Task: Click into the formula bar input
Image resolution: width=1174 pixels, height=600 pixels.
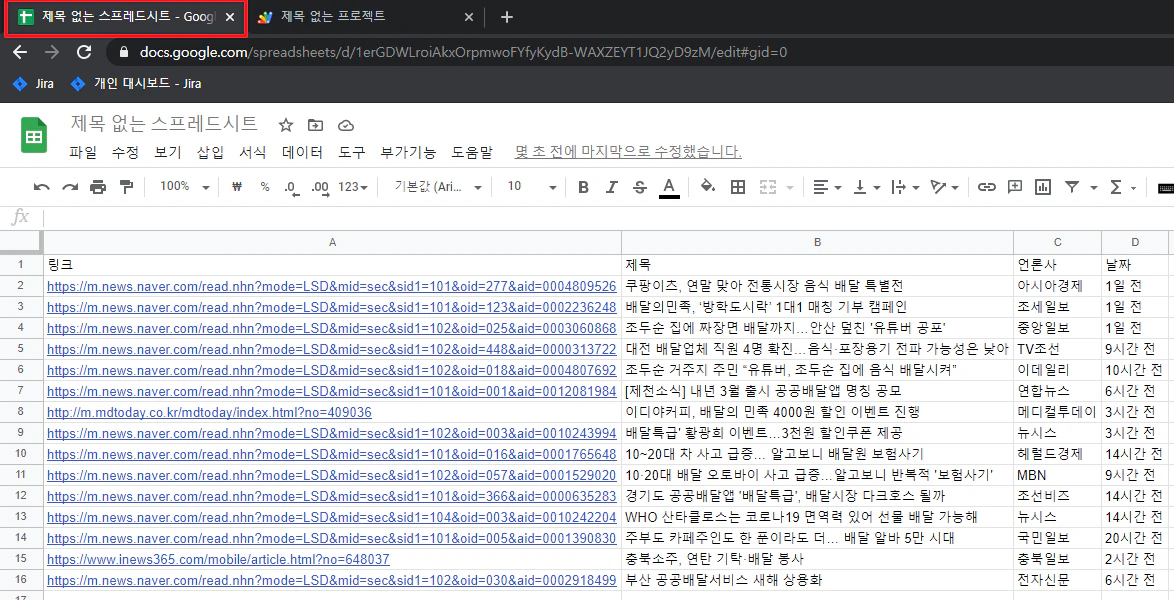Action: point(608,217)
